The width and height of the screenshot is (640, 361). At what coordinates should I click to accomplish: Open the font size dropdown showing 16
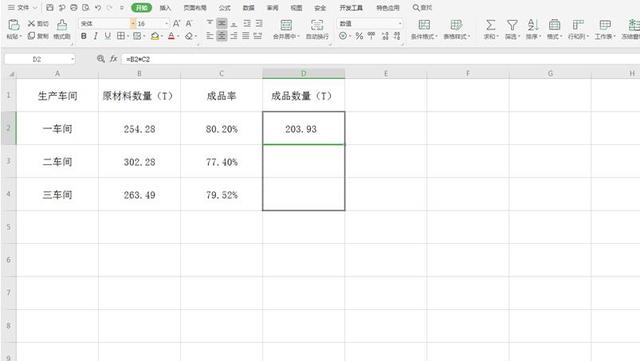(x=166, y=24)
